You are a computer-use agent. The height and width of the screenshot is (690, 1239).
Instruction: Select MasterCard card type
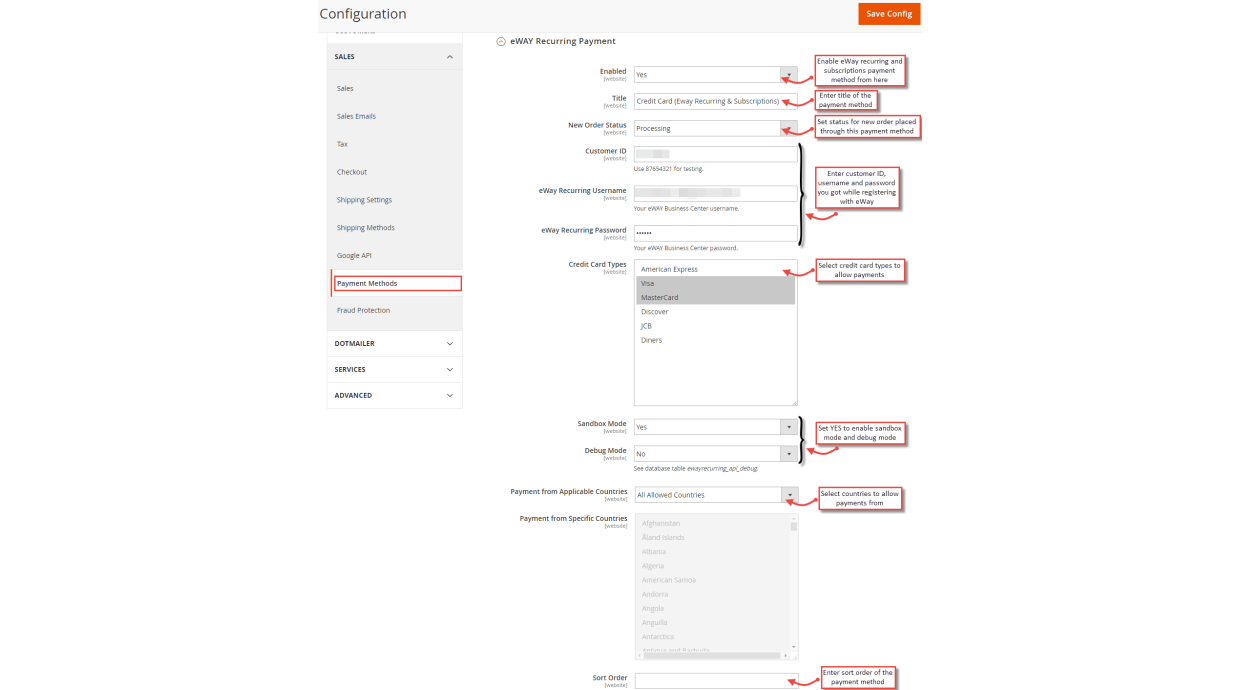715,297
